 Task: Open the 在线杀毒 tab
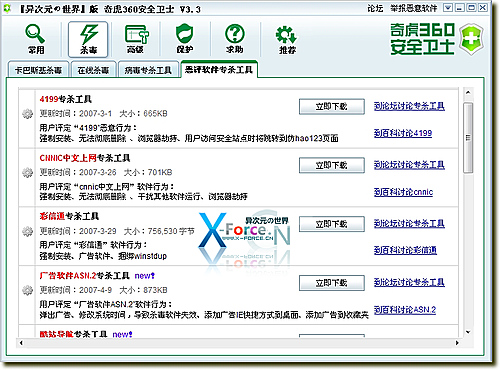click(x=93, y=70)
